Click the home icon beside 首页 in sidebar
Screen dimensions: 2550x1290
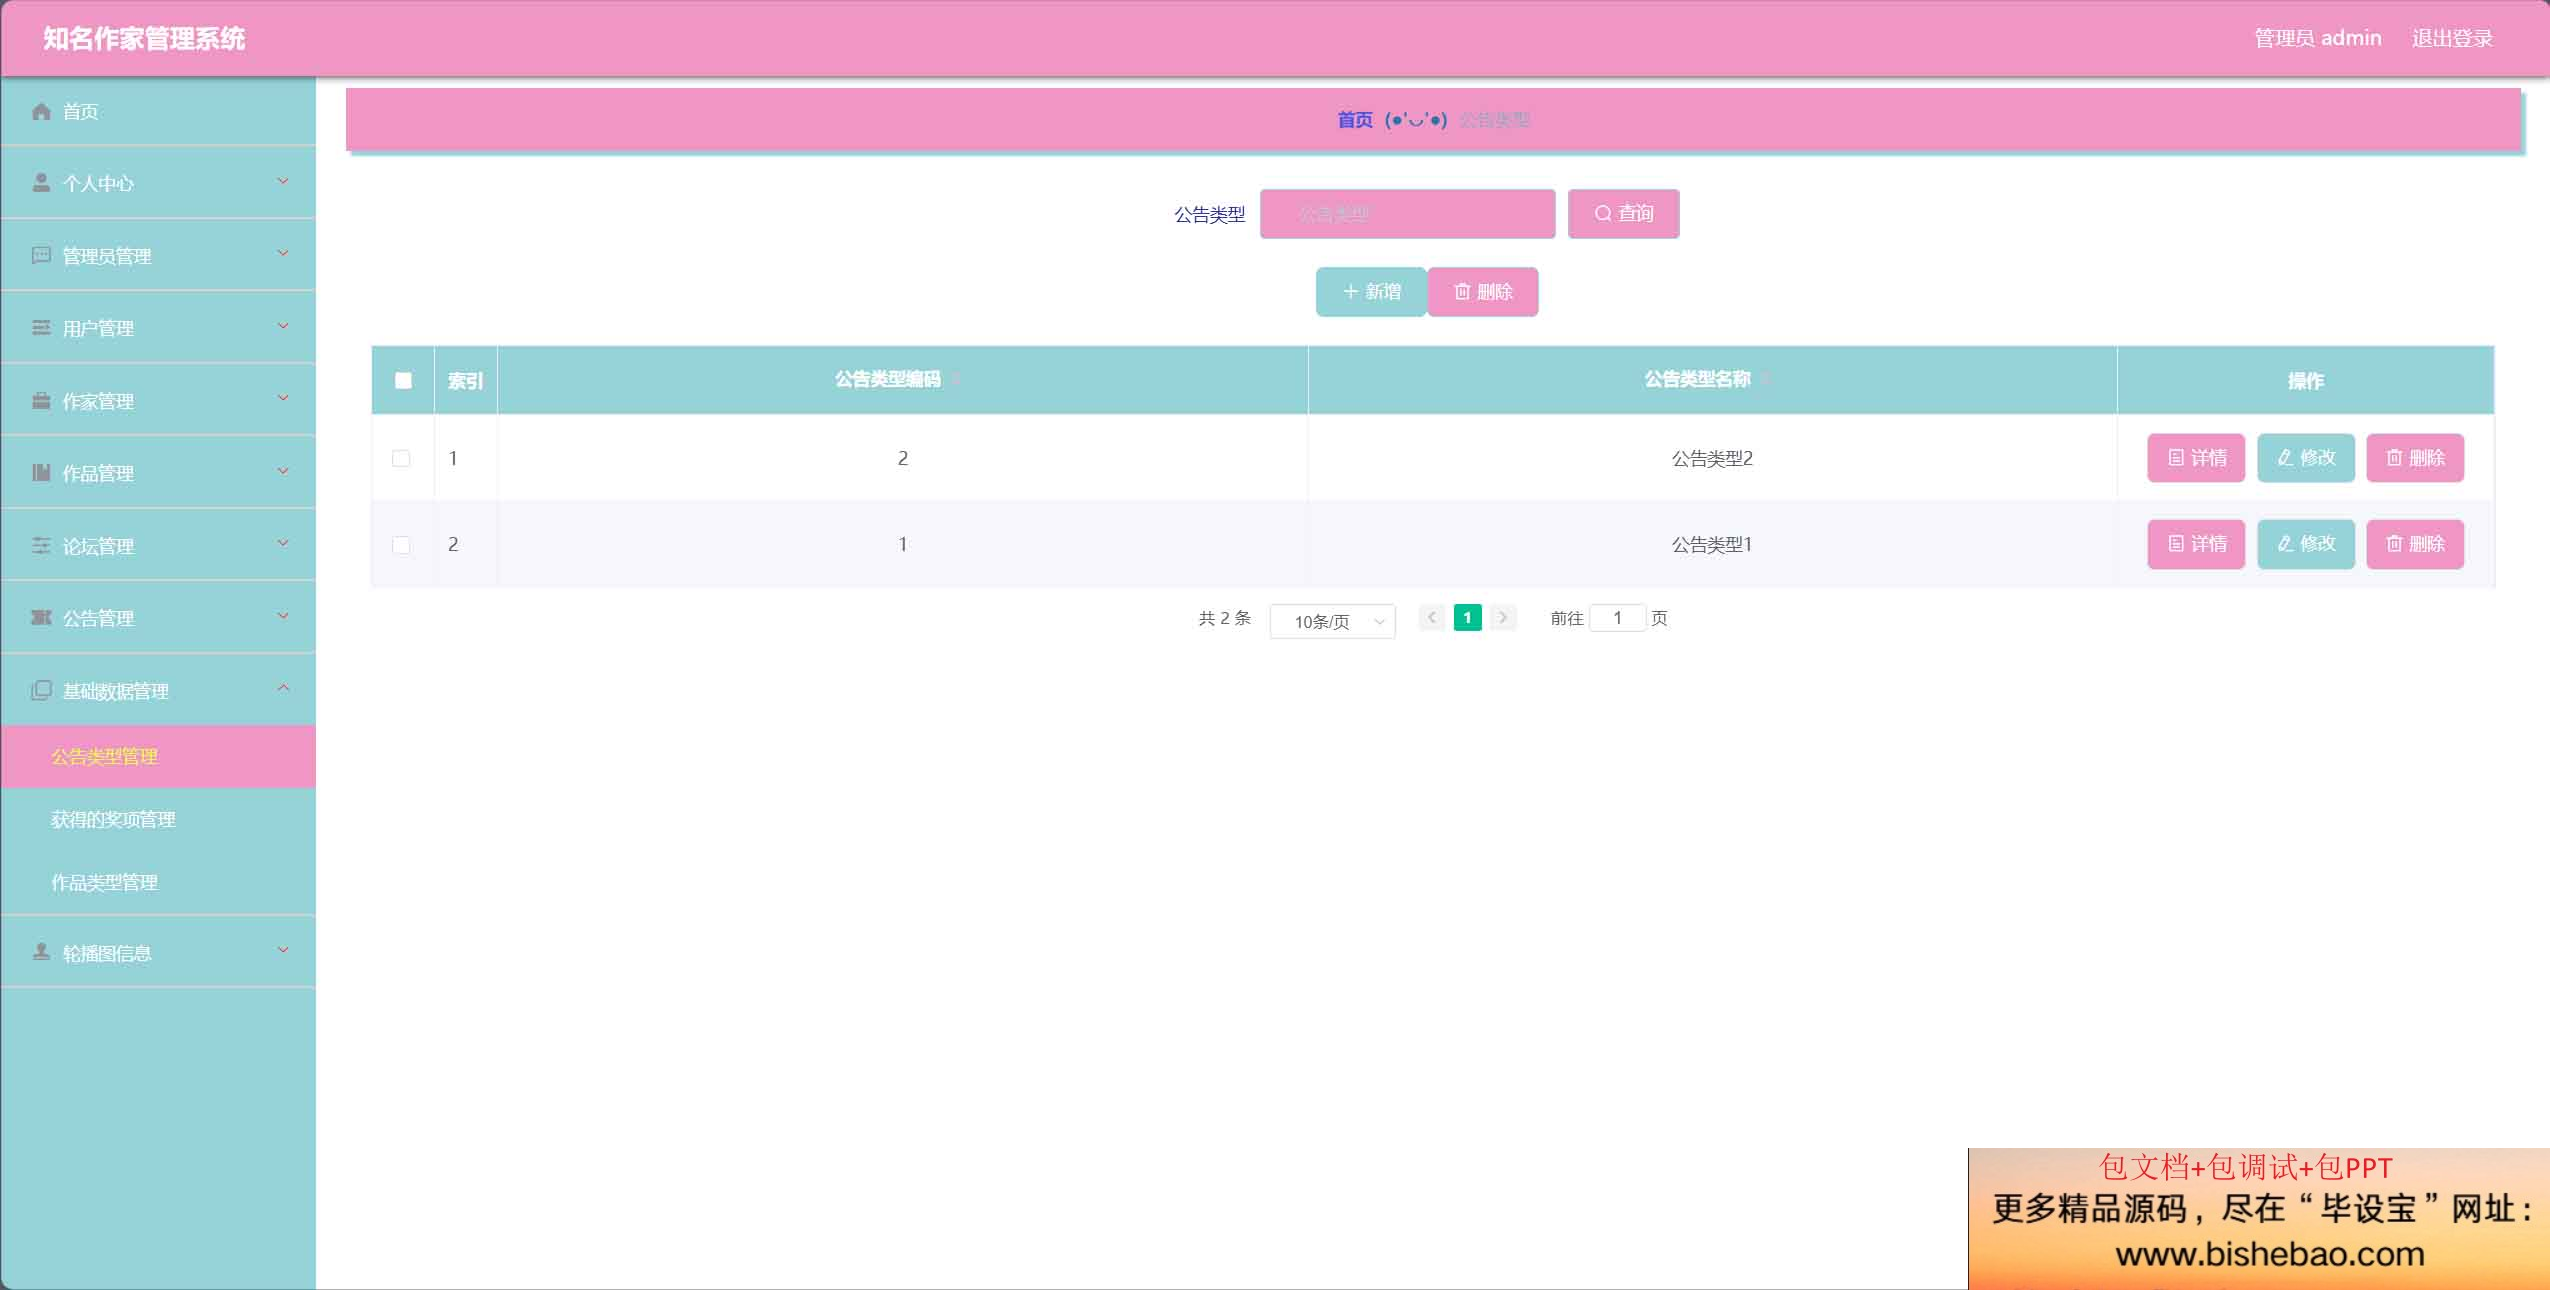coord(41,111)
